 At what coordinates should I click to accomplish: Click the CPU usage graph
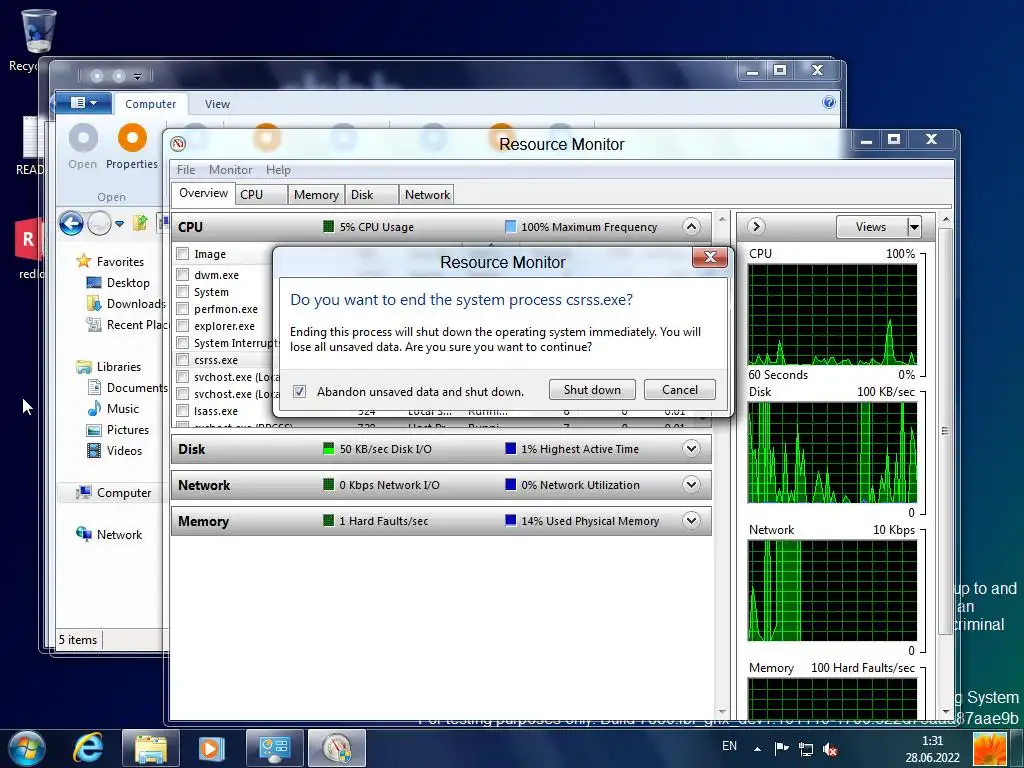tap(832, 315)
